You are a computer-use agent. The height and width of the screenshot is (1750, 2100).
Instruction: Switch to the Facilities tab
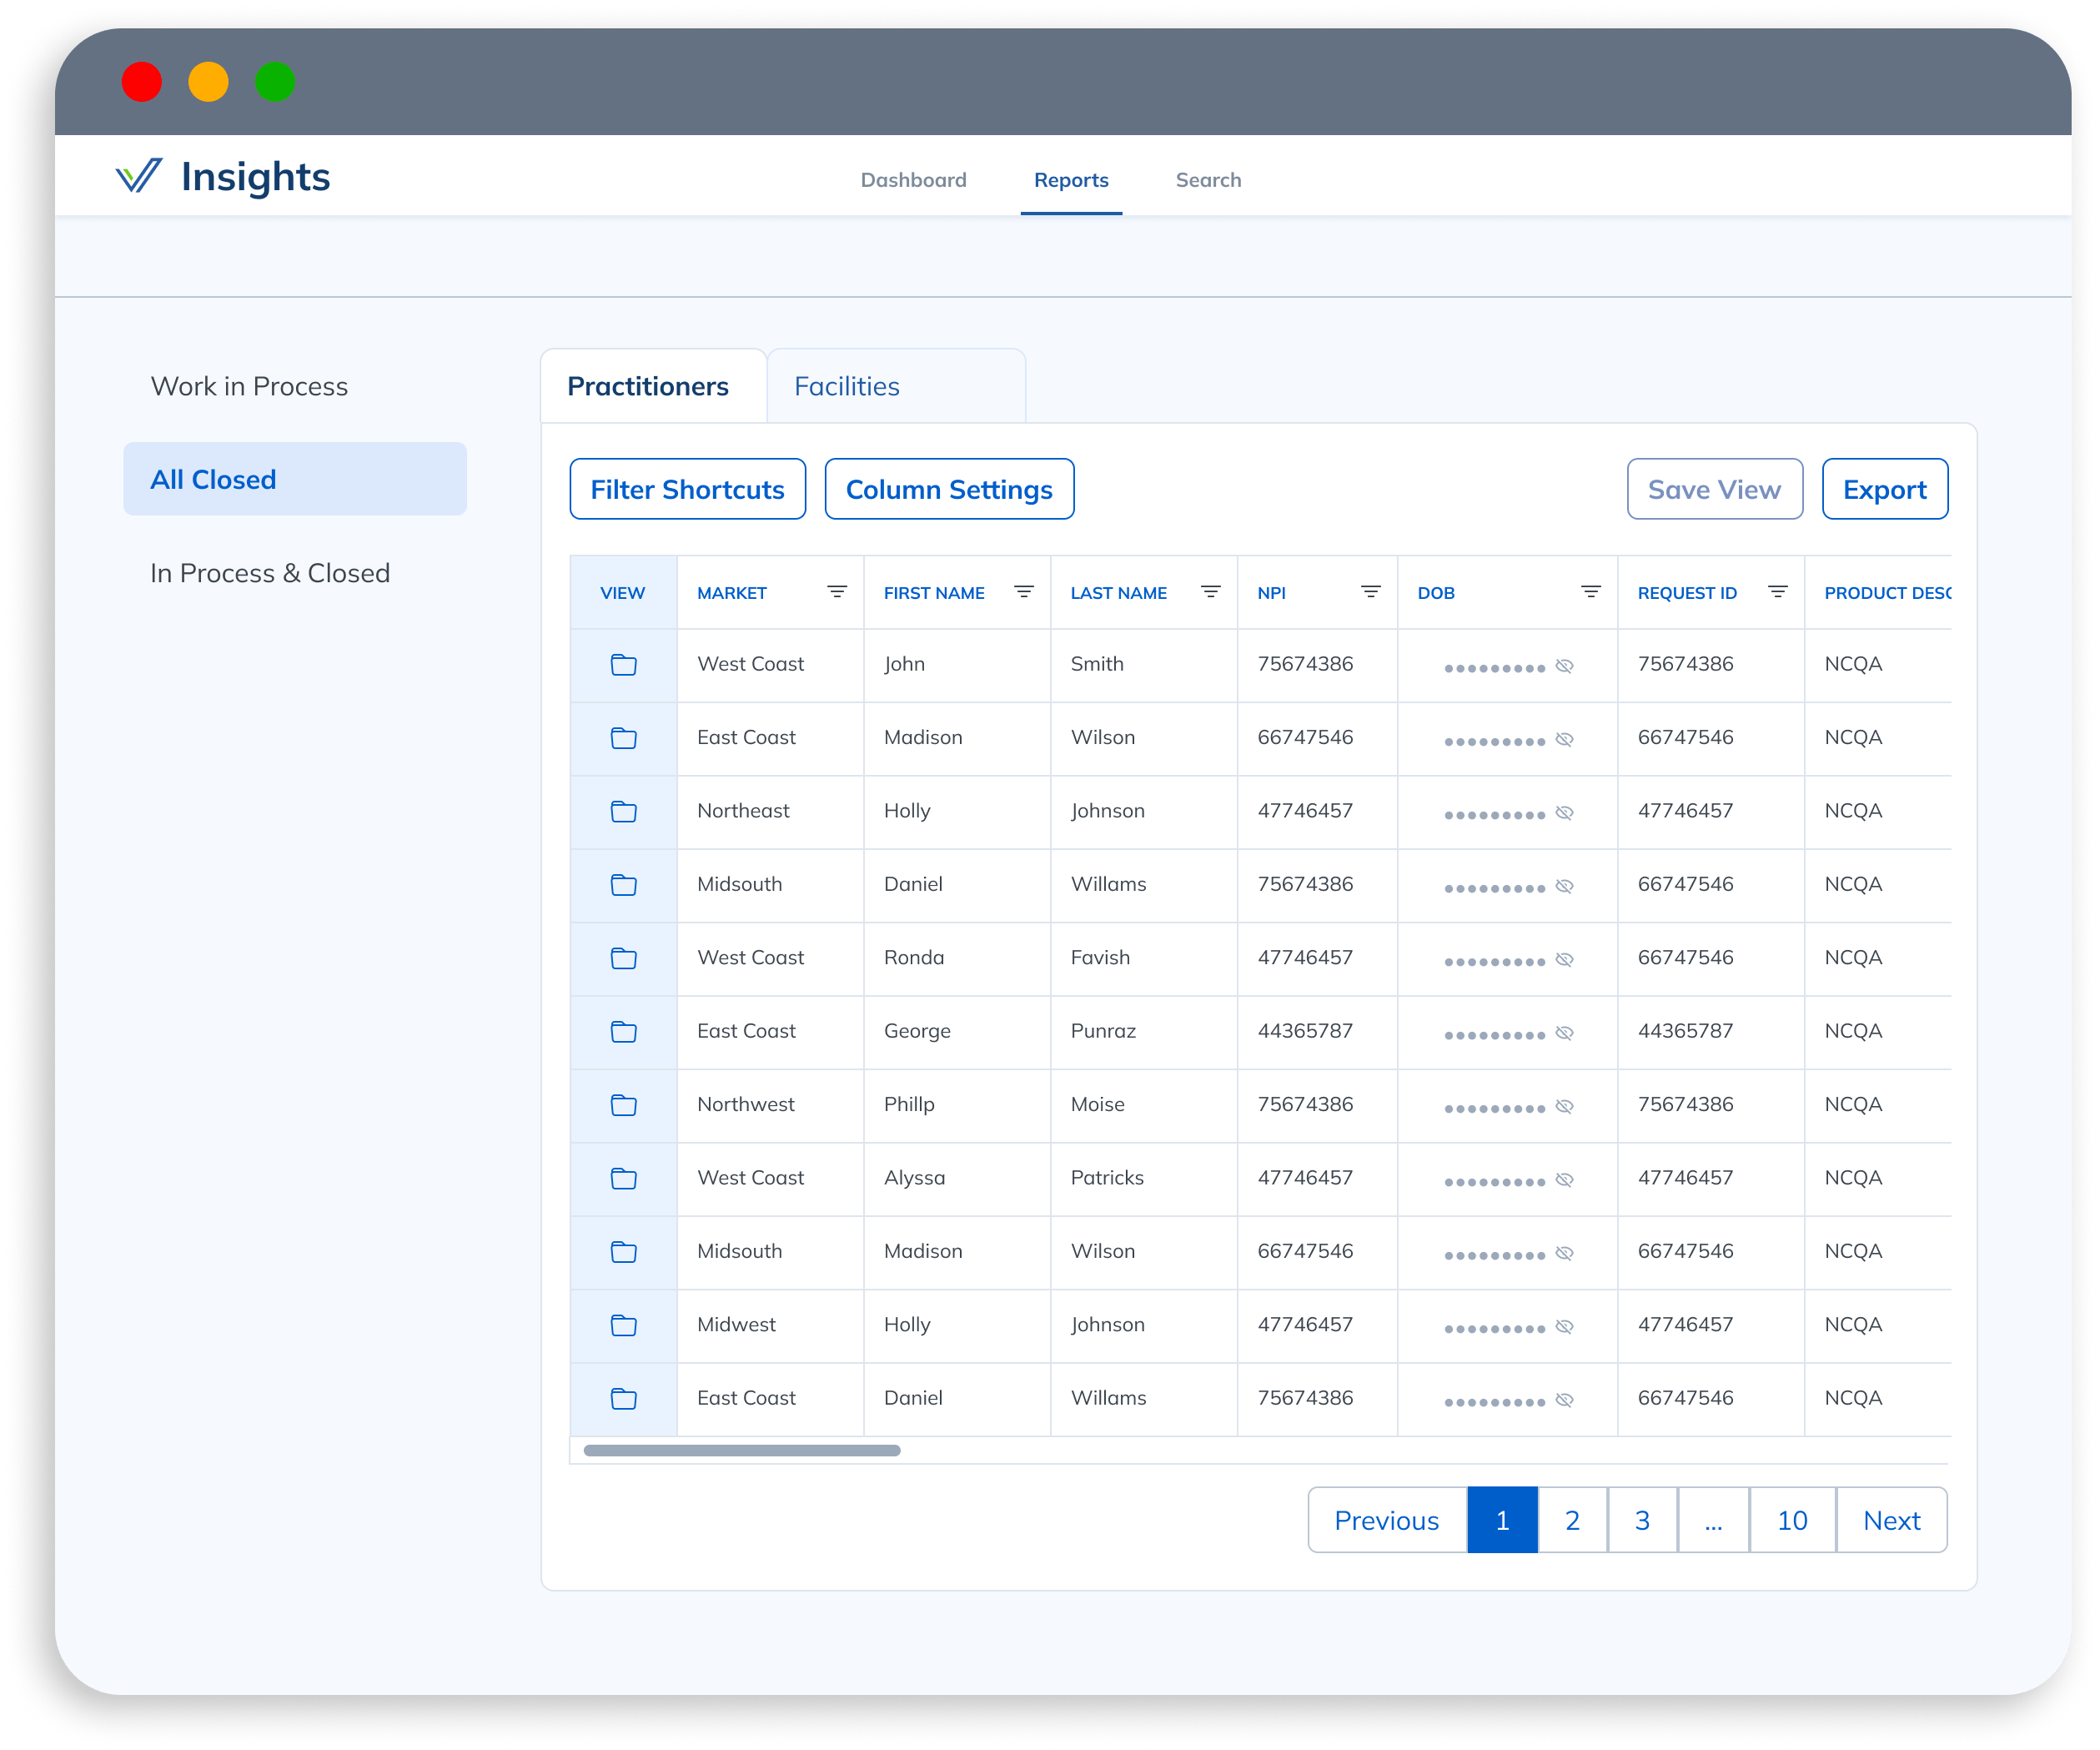pyautogui.click(x=846, y=385)
